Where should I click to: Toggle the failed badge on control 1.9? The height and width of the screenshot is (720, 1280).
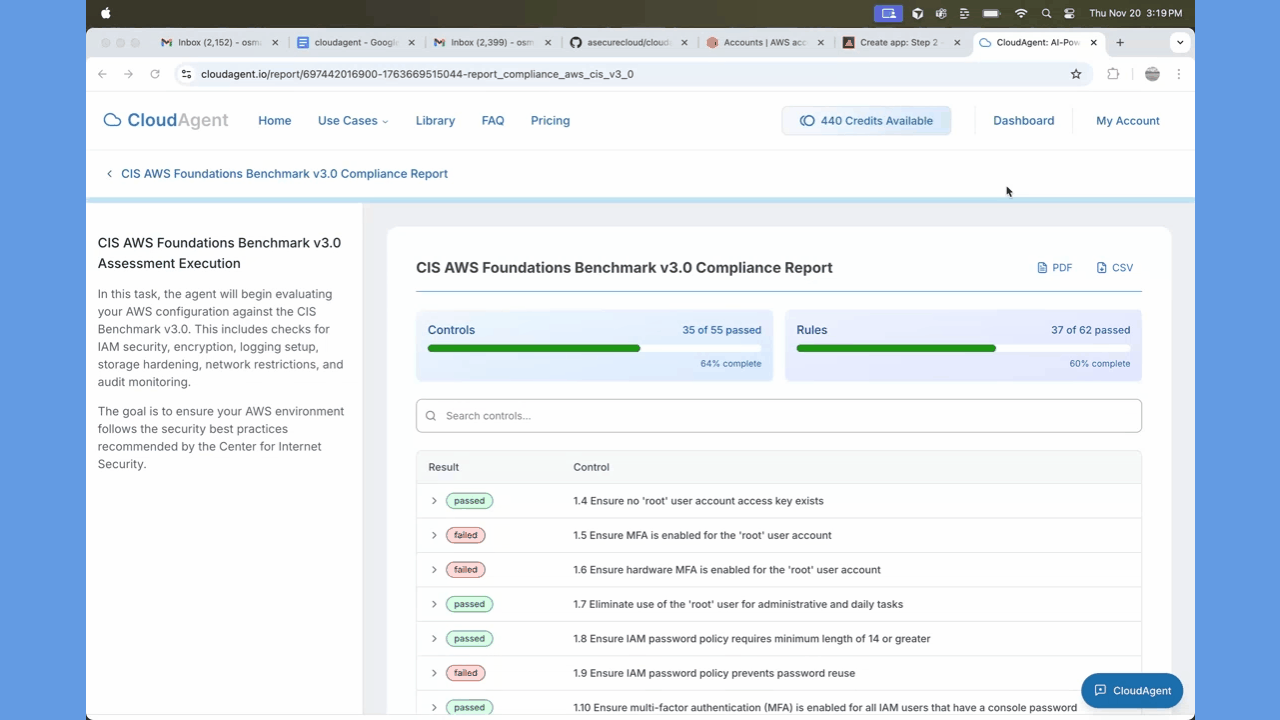pos(465,672)
